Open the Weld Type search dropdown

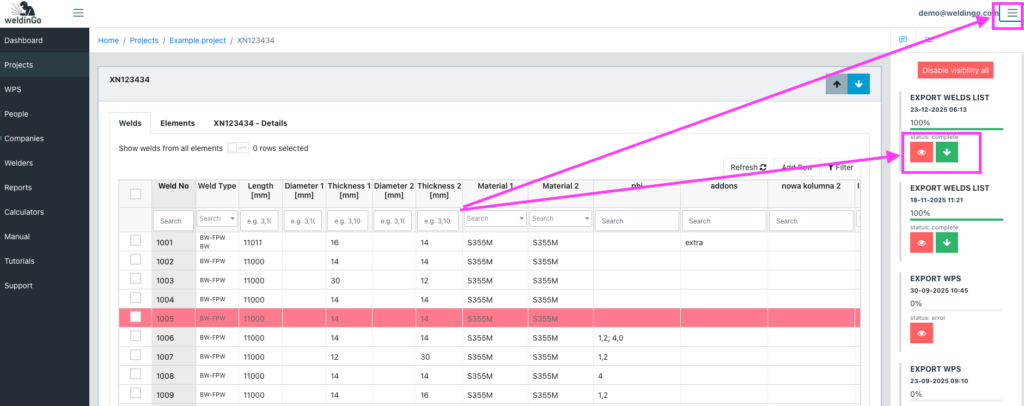tap(216, 219)
